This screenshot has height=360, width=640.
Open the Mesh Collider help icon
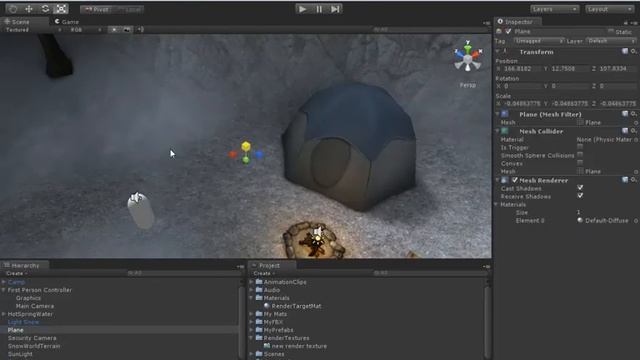tap(625, 131)
